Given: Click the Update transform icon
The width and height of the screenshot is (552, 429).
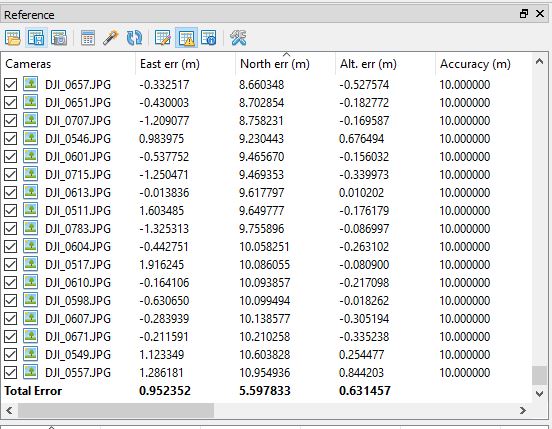Looking at the screenshot, I should 134,38.
